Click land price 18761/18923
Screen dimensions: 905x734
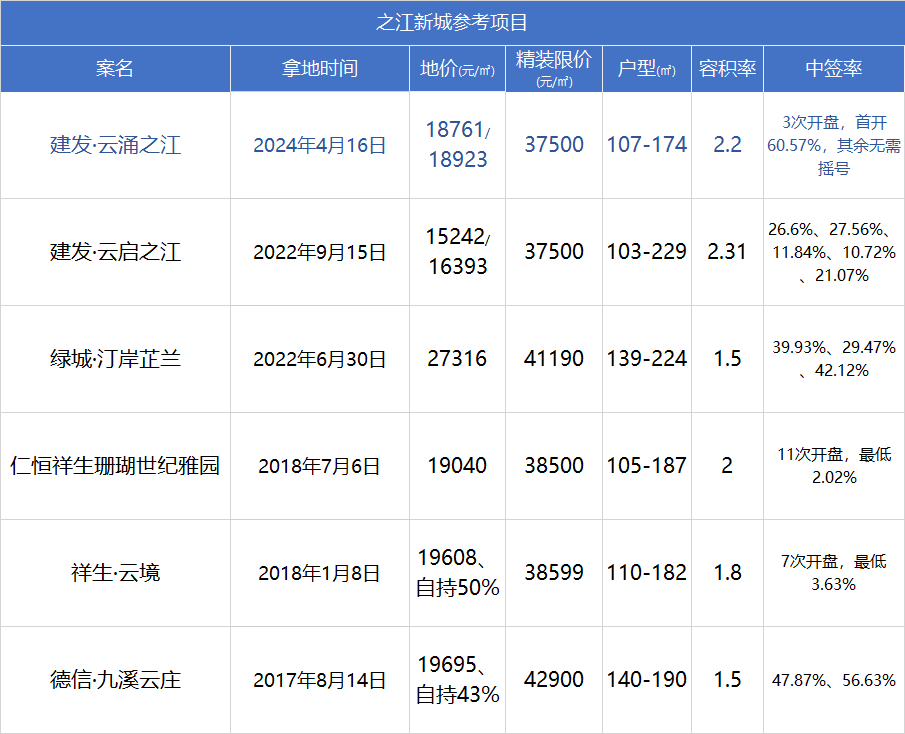[x=458, y=145]
